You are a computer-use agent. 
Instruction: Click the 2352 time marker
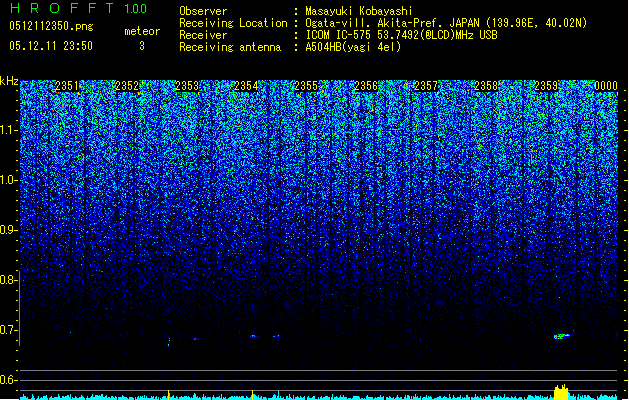(127, 86)
